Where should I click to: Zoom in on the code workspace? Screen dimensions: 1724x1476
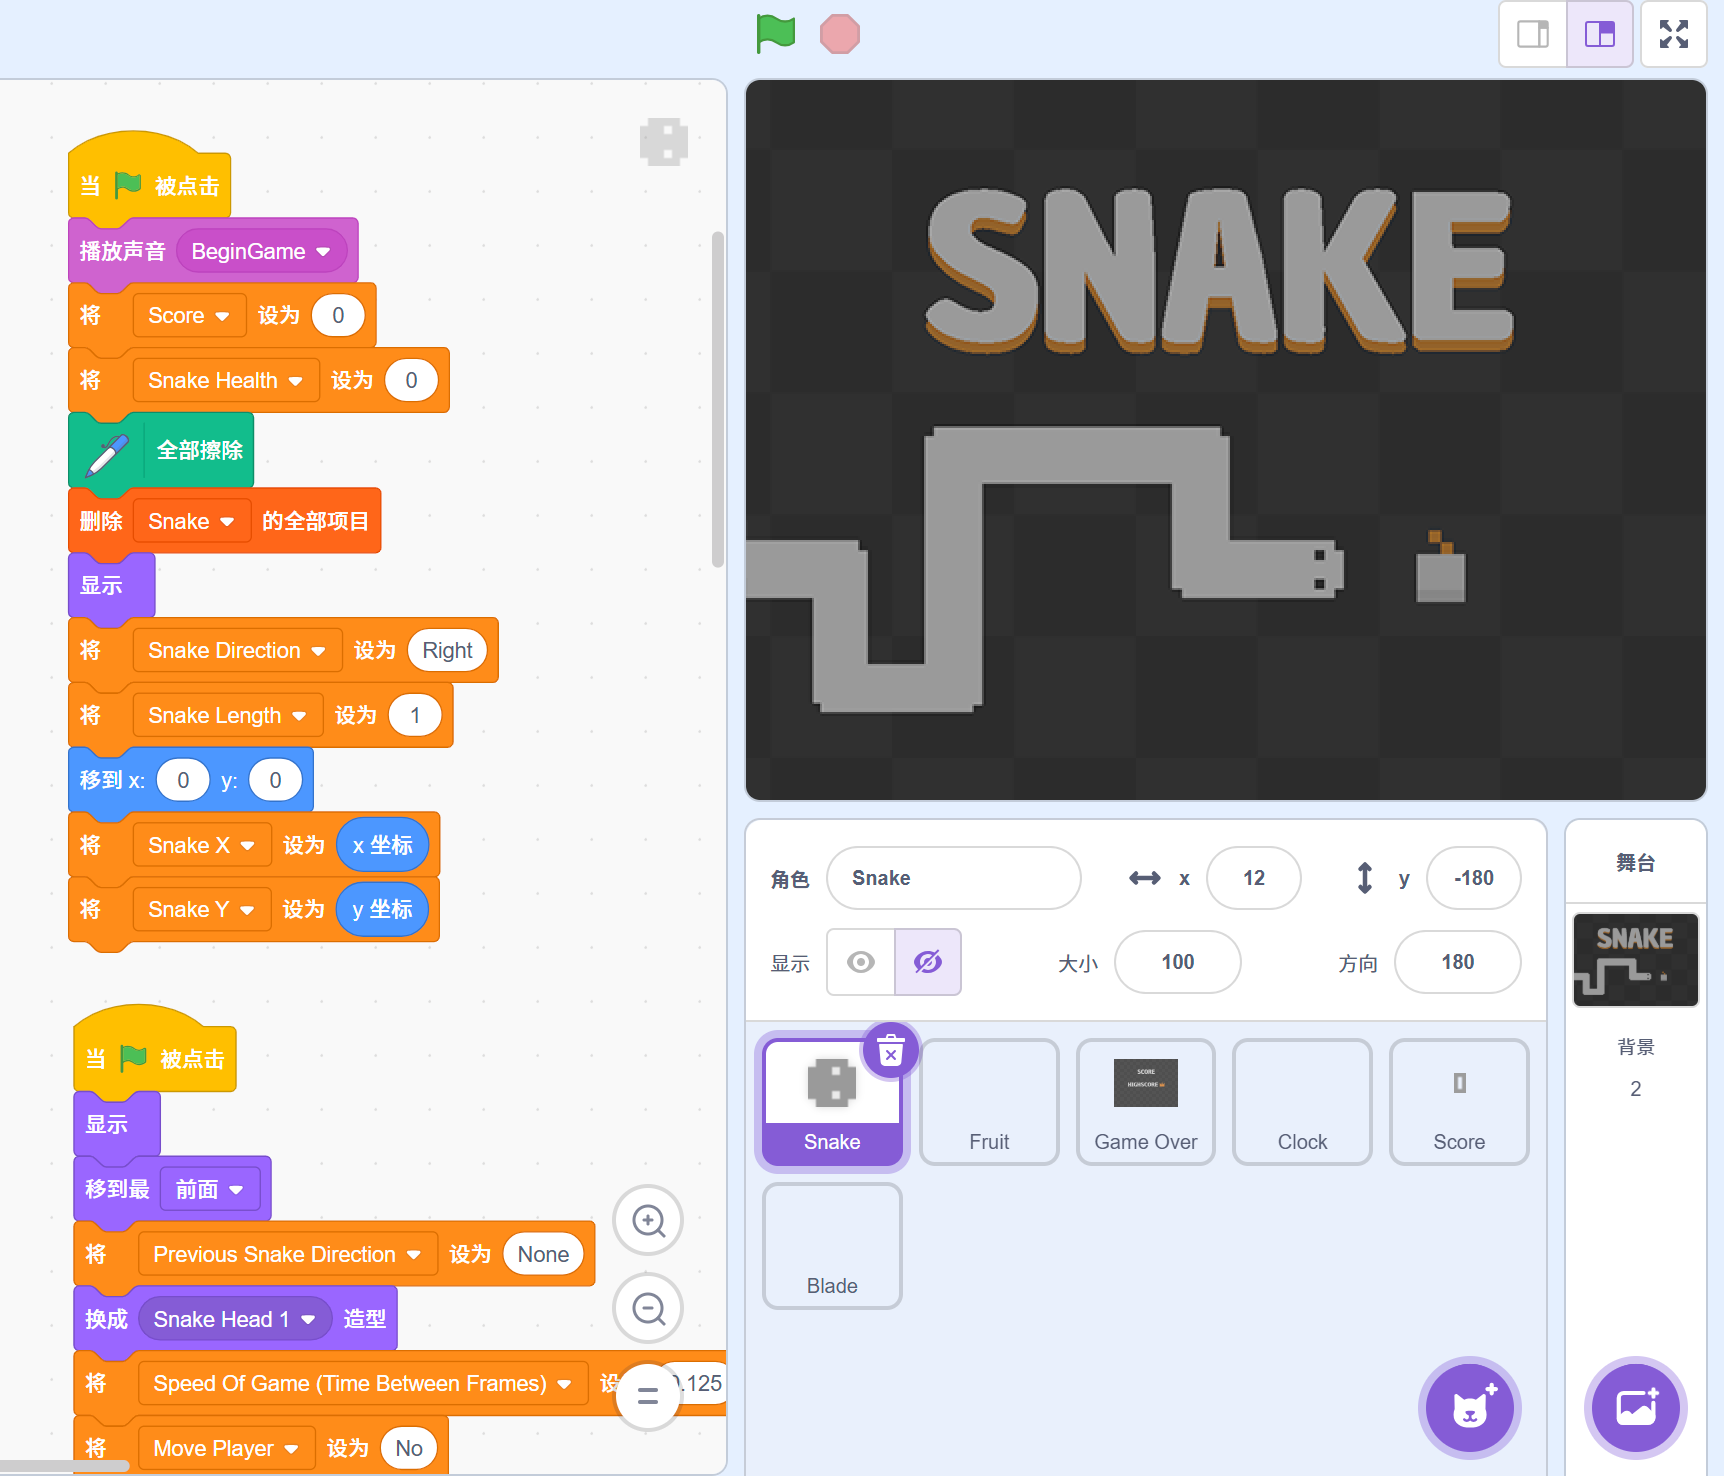click(648, 1221)
